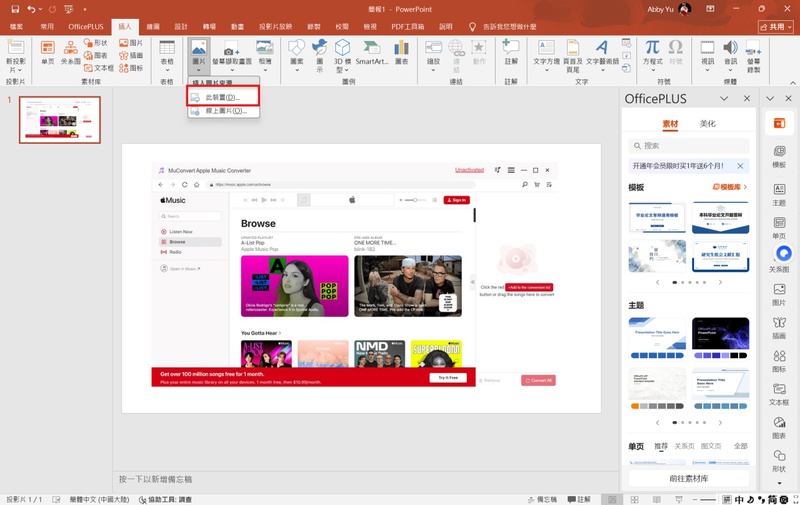The height and width of the screenshot is (505, 800).
Task: Open OfficePLUS pane options chevron
Action: [724, 98]
